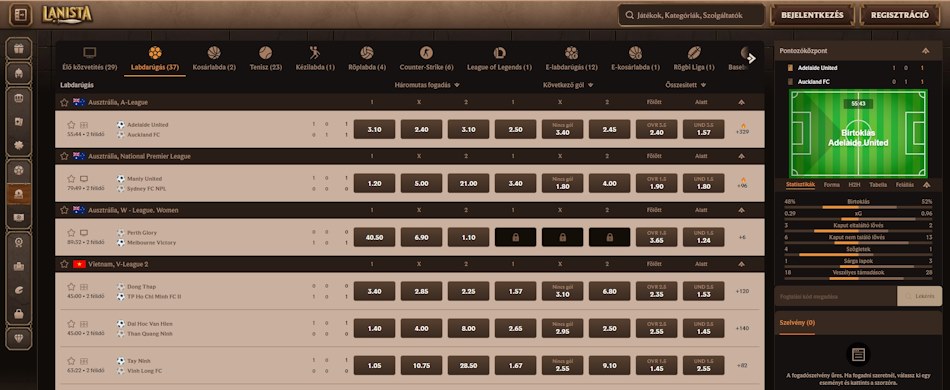Click the live pitch tracker graphic
Screen dimensions: 950x390
tap(859, 133)
